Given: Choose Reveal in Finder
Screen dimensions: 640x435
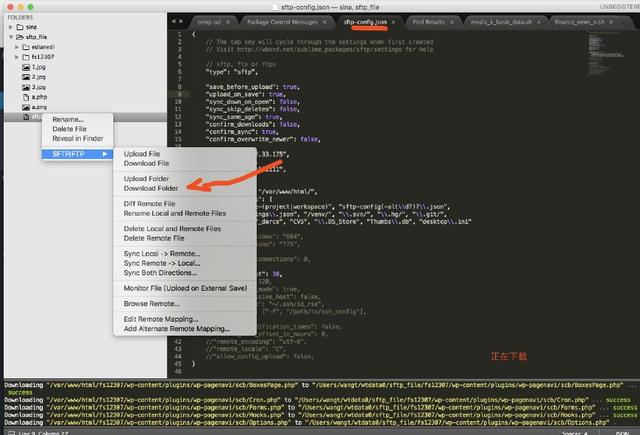Looking at the screenshot, I should 77,139.
